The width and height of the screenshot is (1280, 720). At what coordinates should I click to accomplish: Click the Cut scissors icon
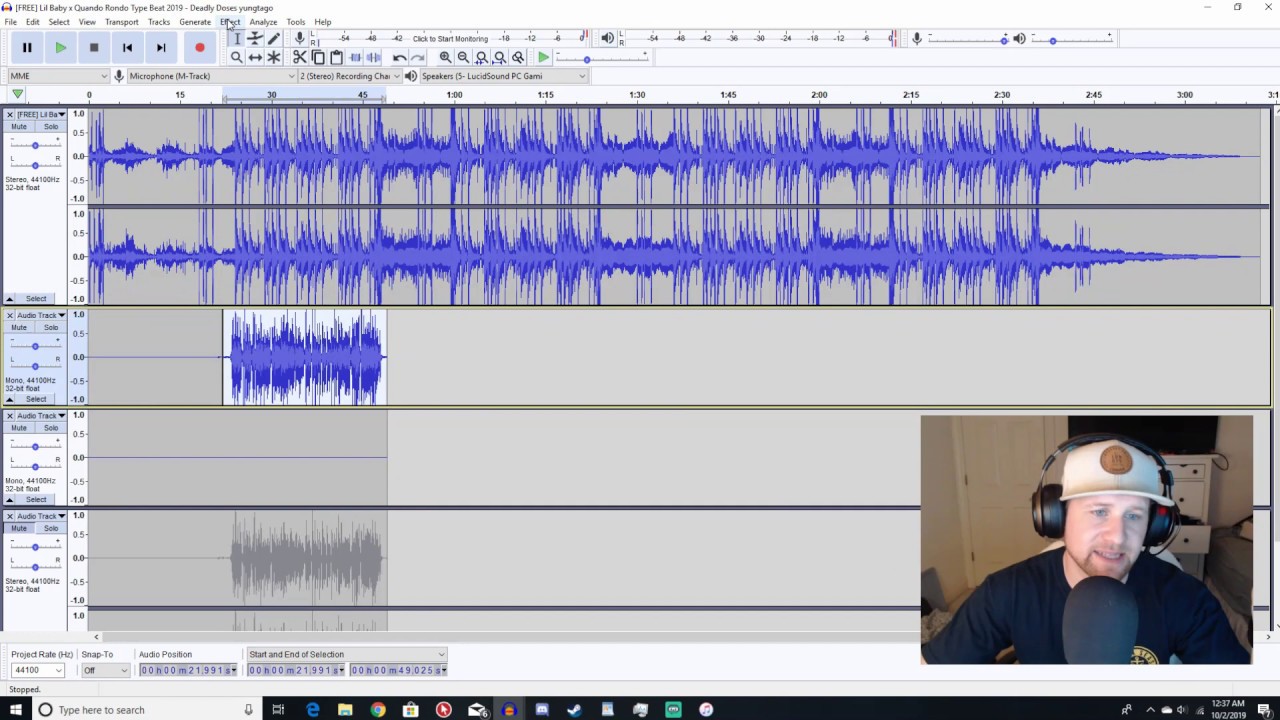click(x=299, y=57)
